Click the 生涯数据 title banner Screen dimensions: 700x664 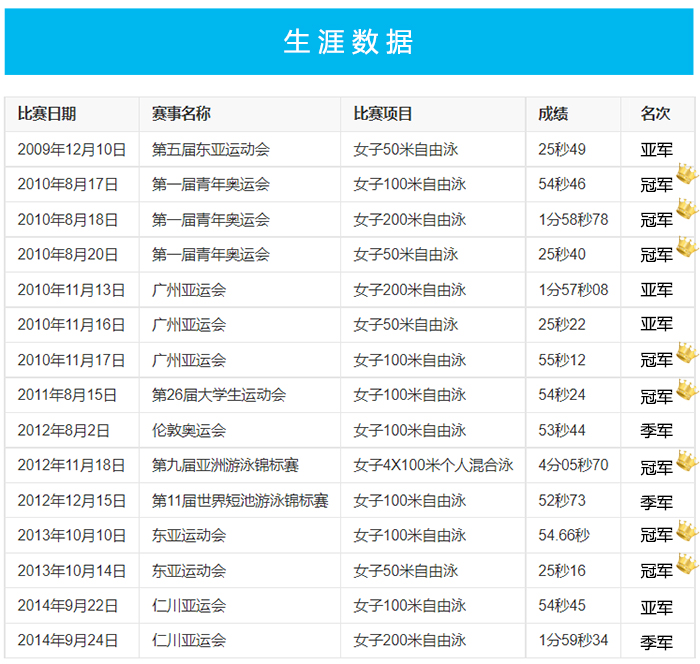pos(349,42)
